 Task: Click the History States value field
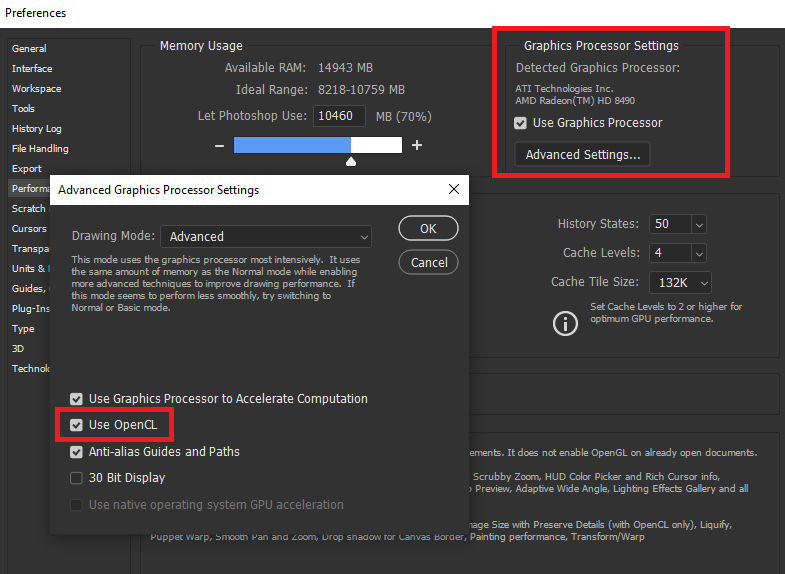670,224
